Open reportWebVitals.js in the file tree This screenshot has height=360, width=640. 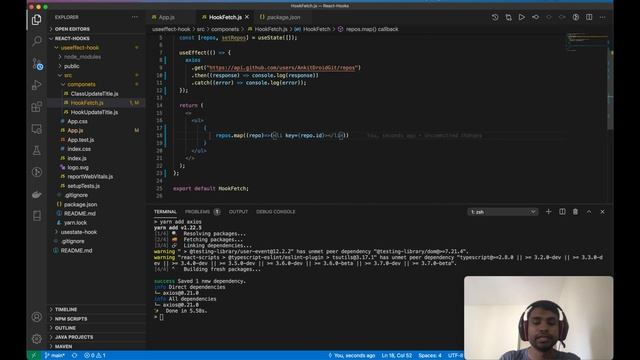(x=90, y=177)
